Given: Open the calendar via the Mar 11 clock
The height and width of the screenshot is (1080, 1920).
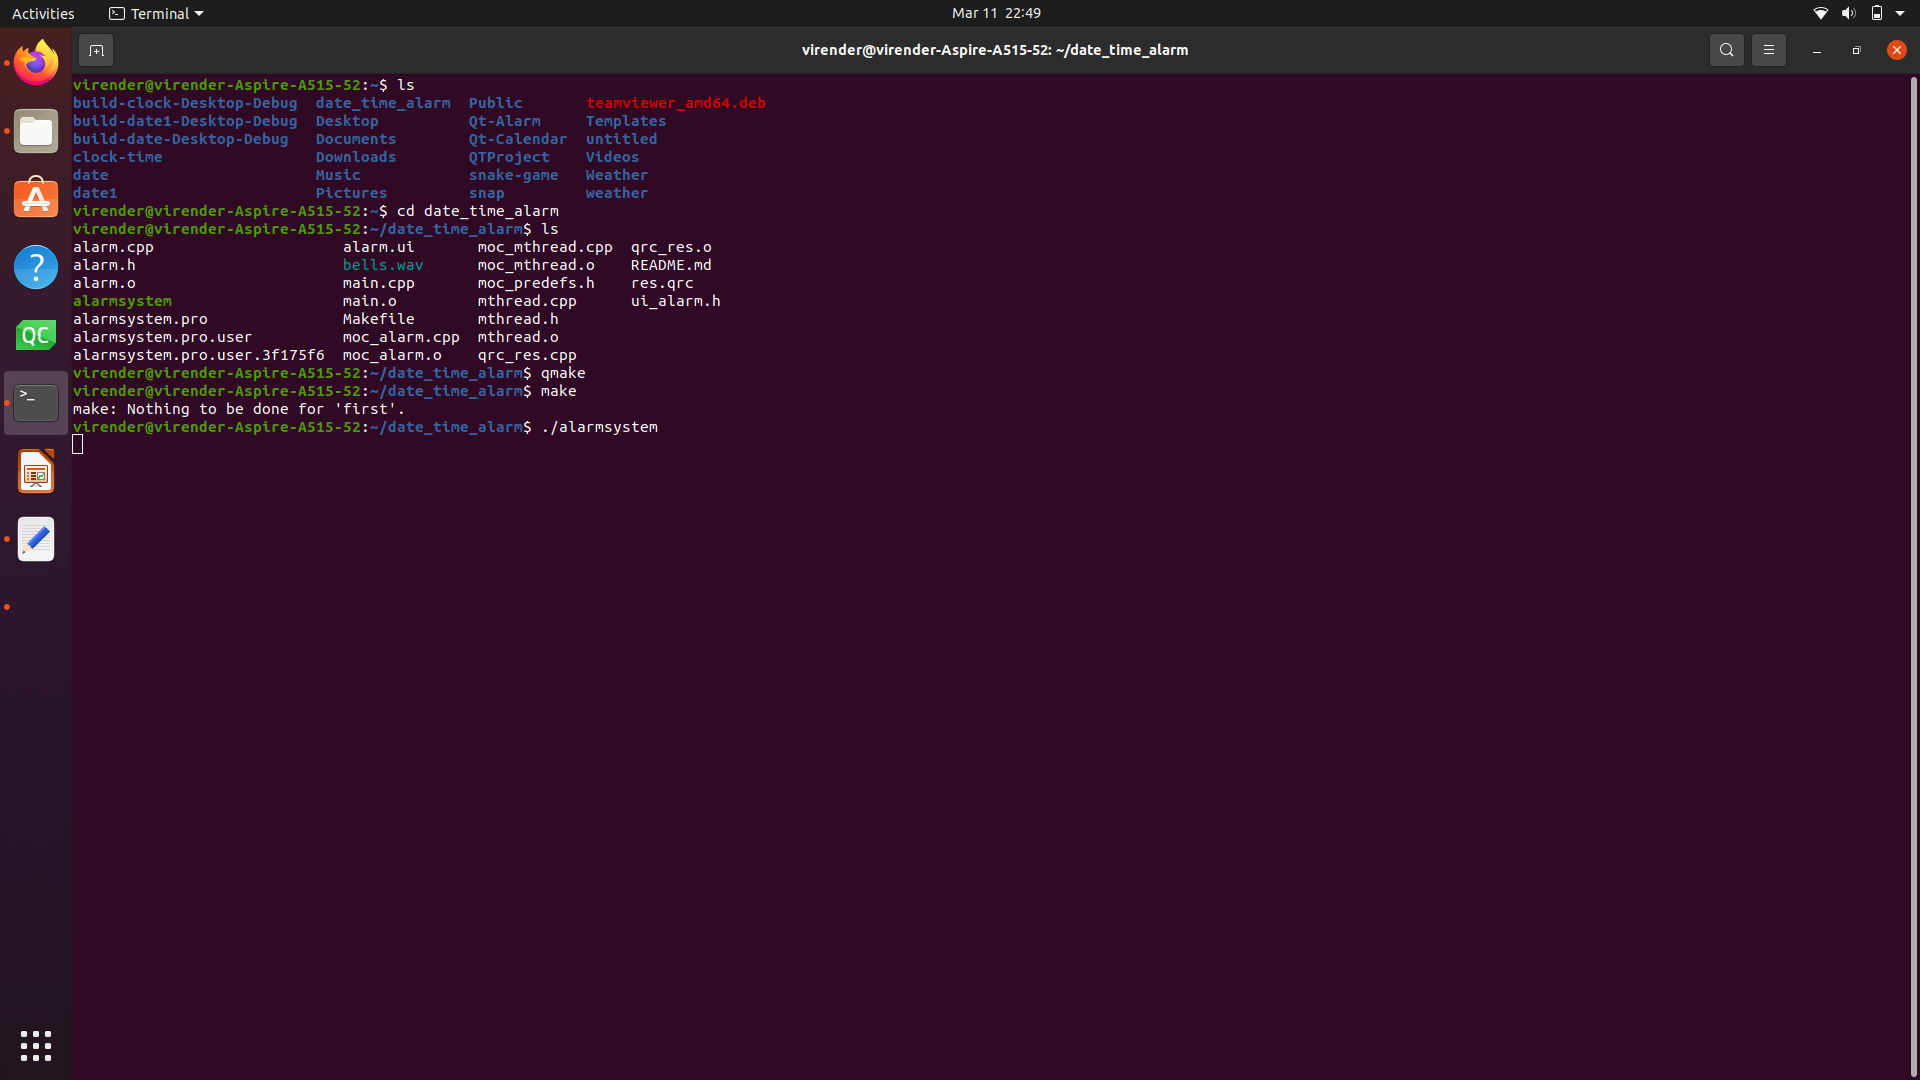Looking at the screenshot, I should [996, 13].
